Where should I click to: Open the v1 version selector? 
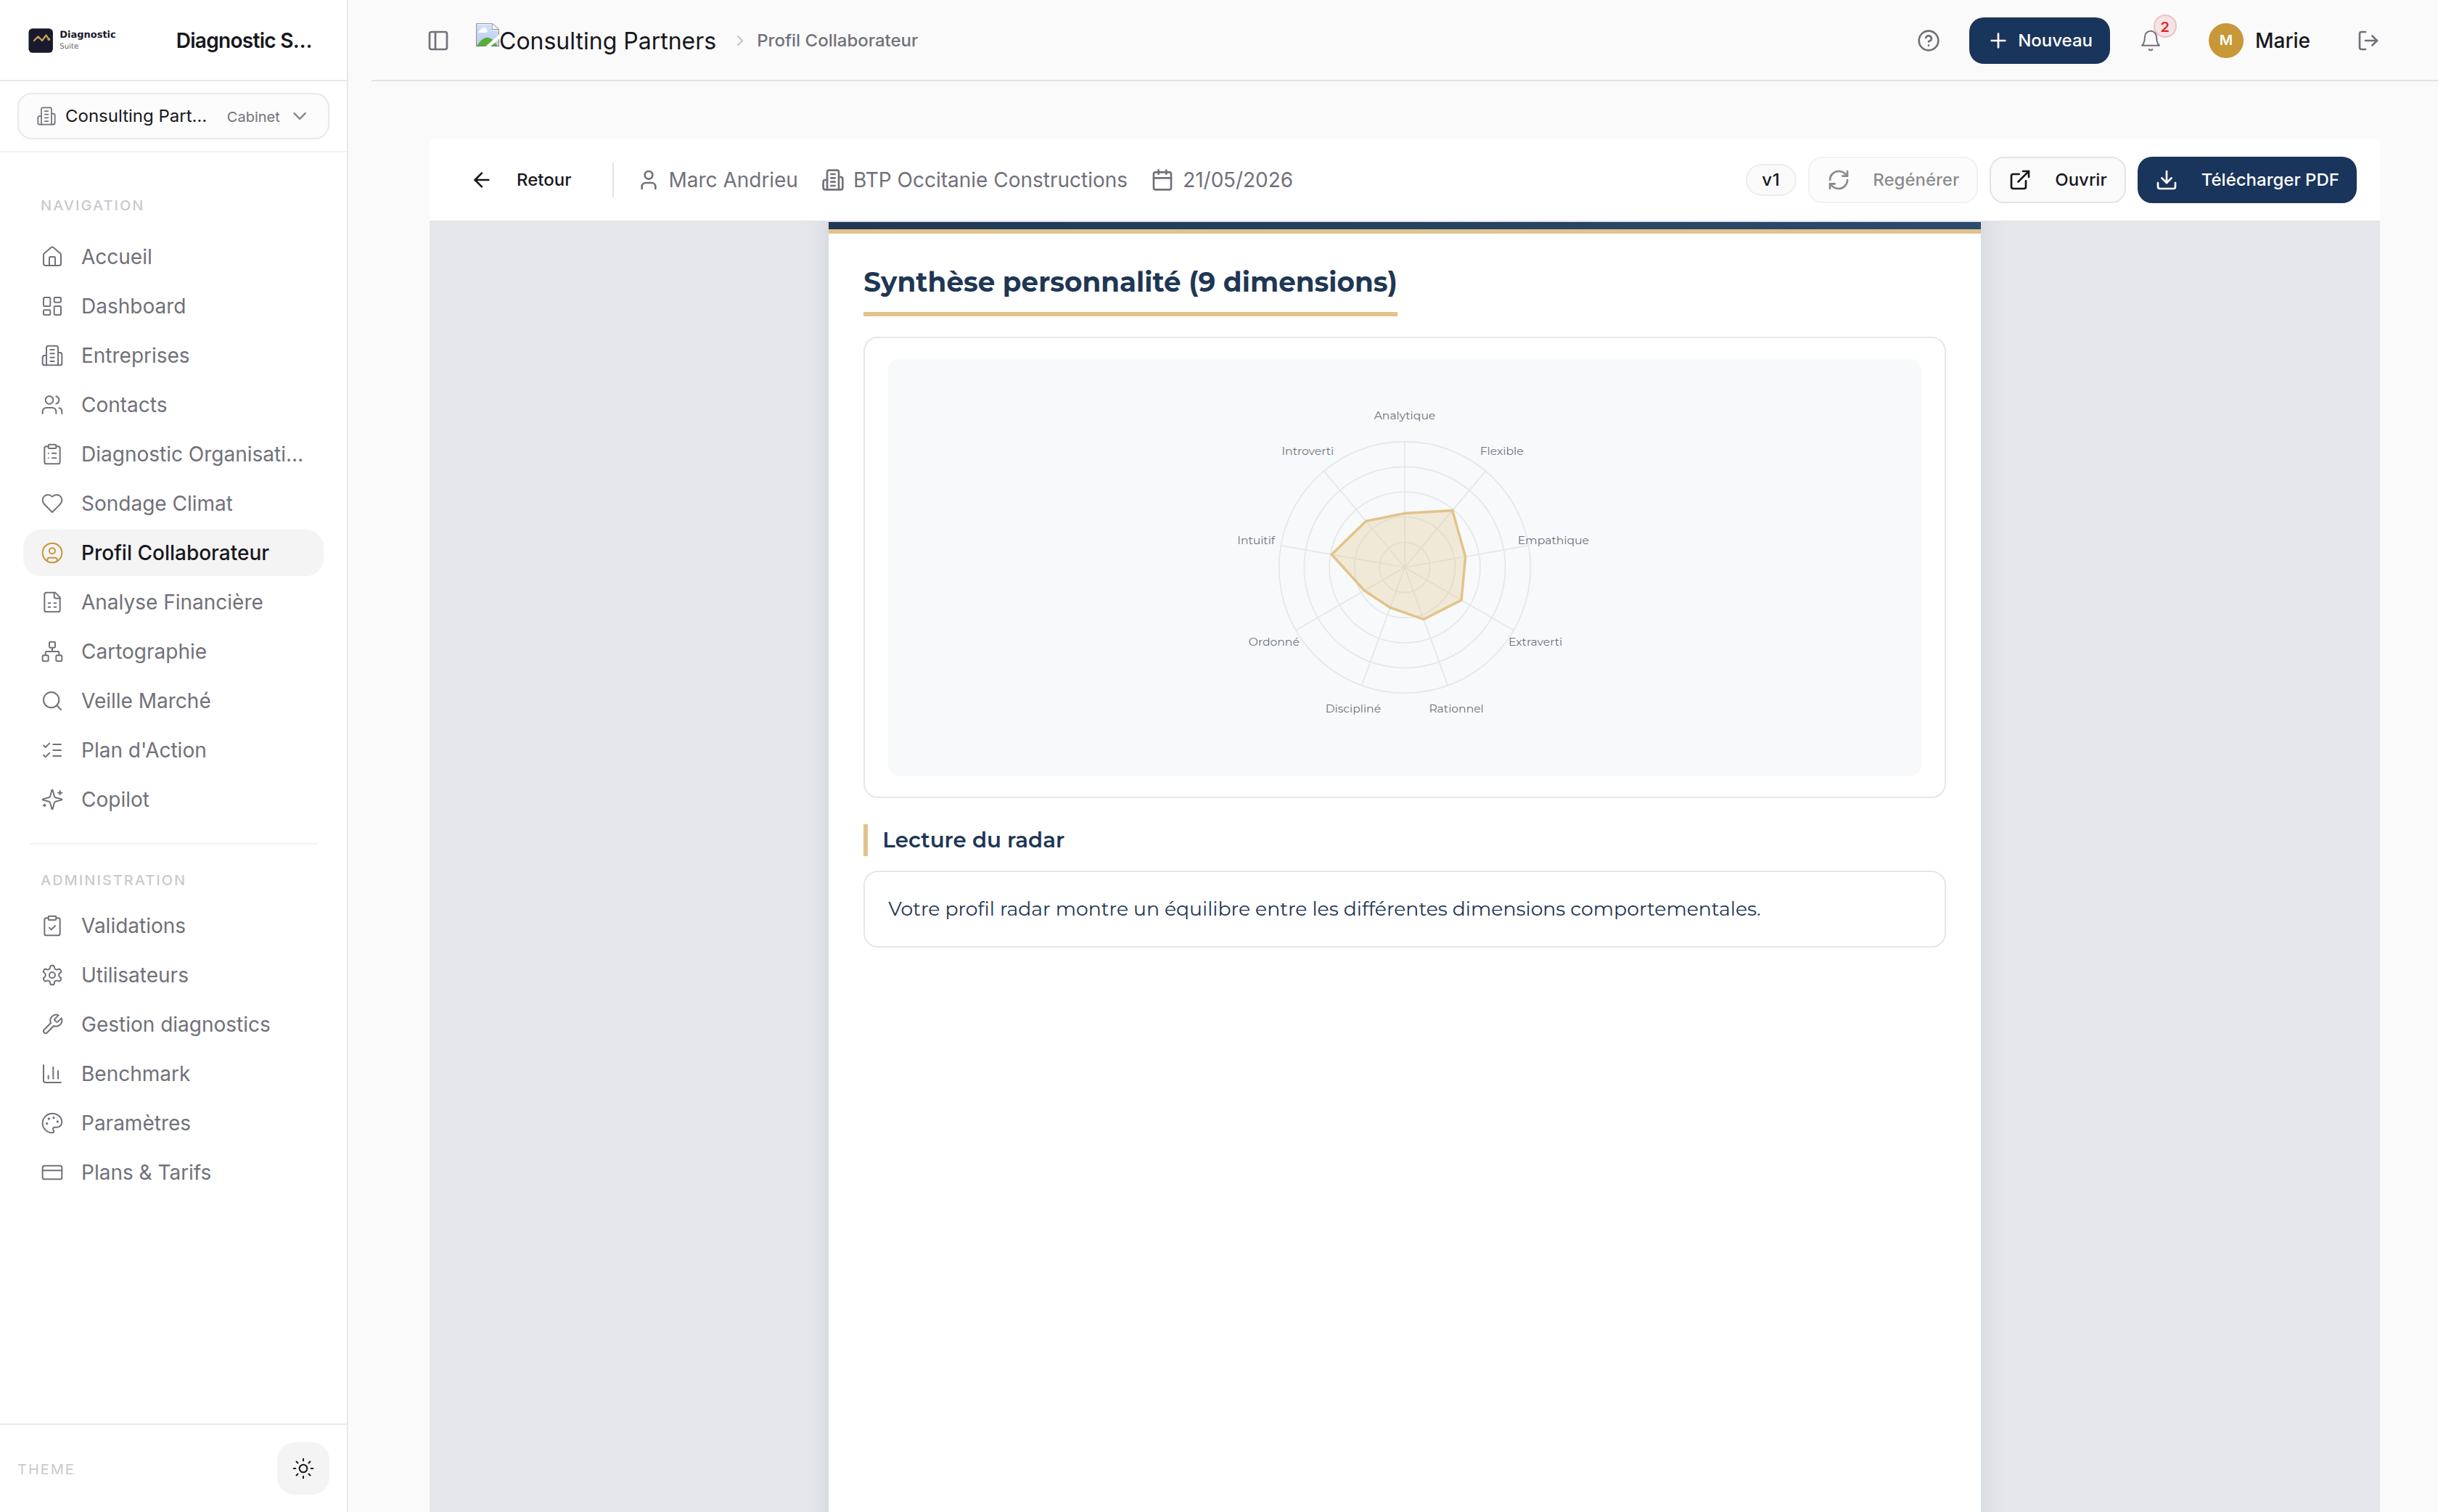[1770, 180]
